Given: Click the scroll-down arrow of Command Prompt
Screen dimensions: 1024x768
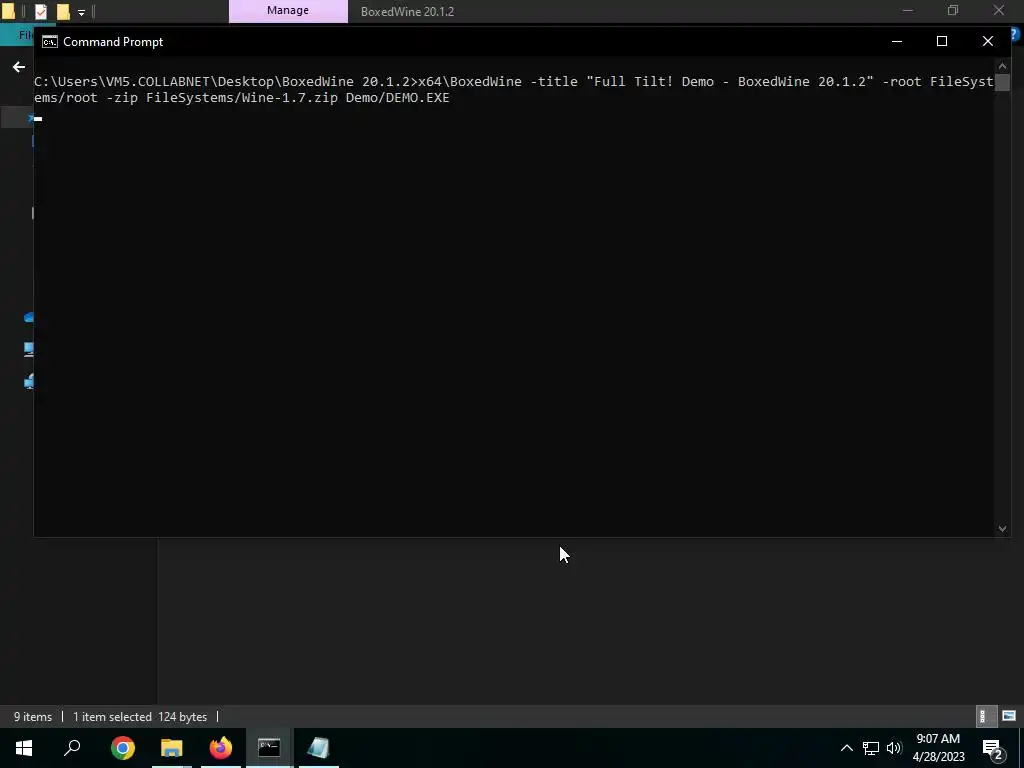Looking at the screenshot, I should coord(1002,529).
